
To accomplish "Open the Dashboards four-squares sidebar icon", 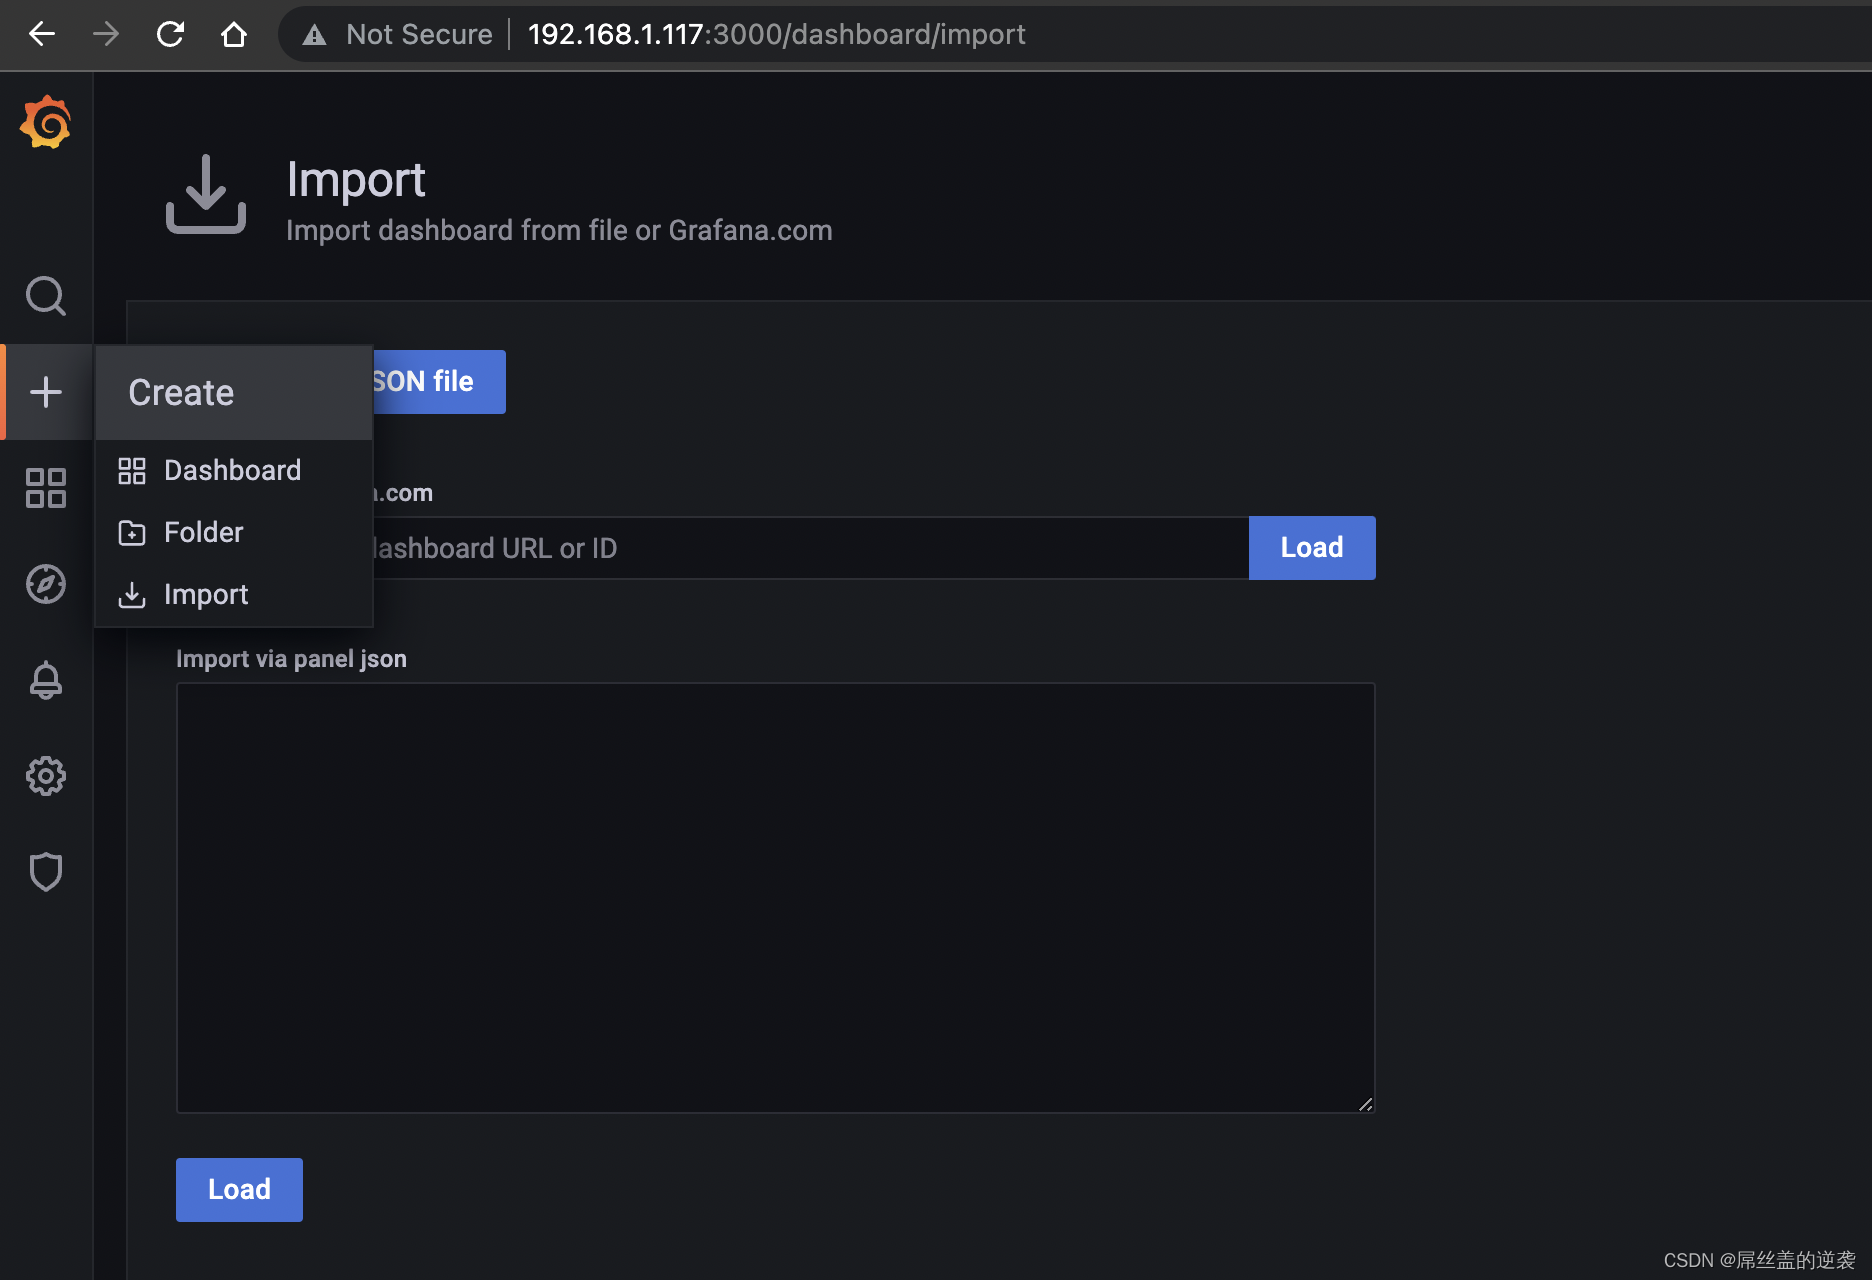I will (46, 488).
